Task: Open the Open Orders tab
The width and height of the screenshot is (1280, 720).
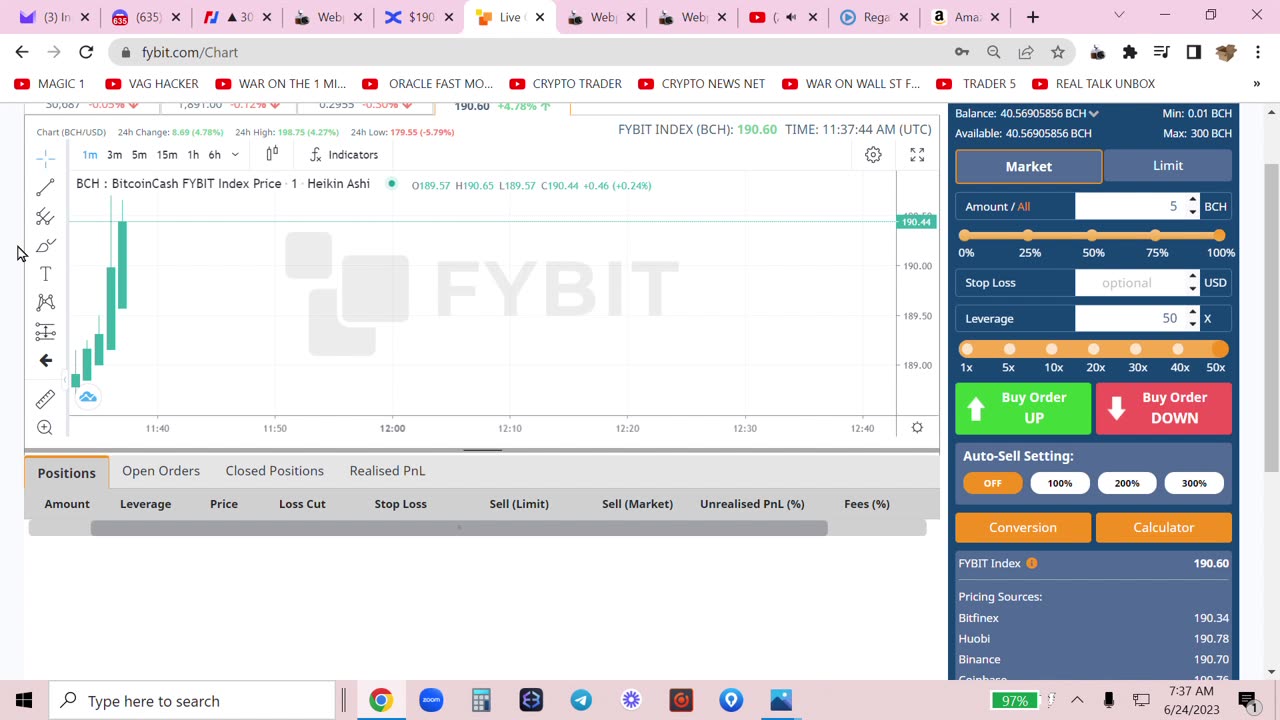Action: click(161, 471)
